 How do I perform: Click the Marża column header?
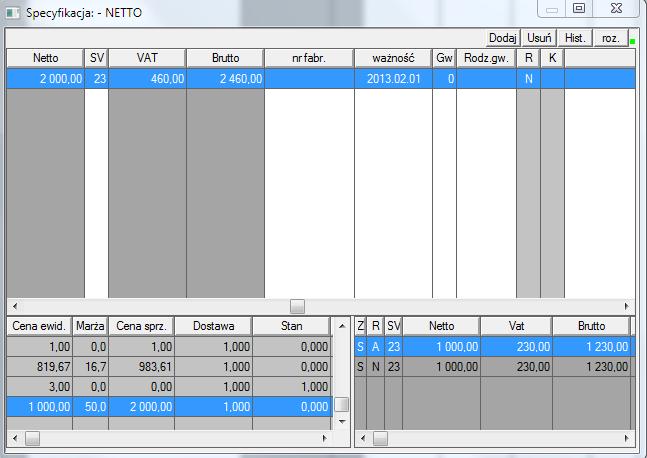(90, 326)
